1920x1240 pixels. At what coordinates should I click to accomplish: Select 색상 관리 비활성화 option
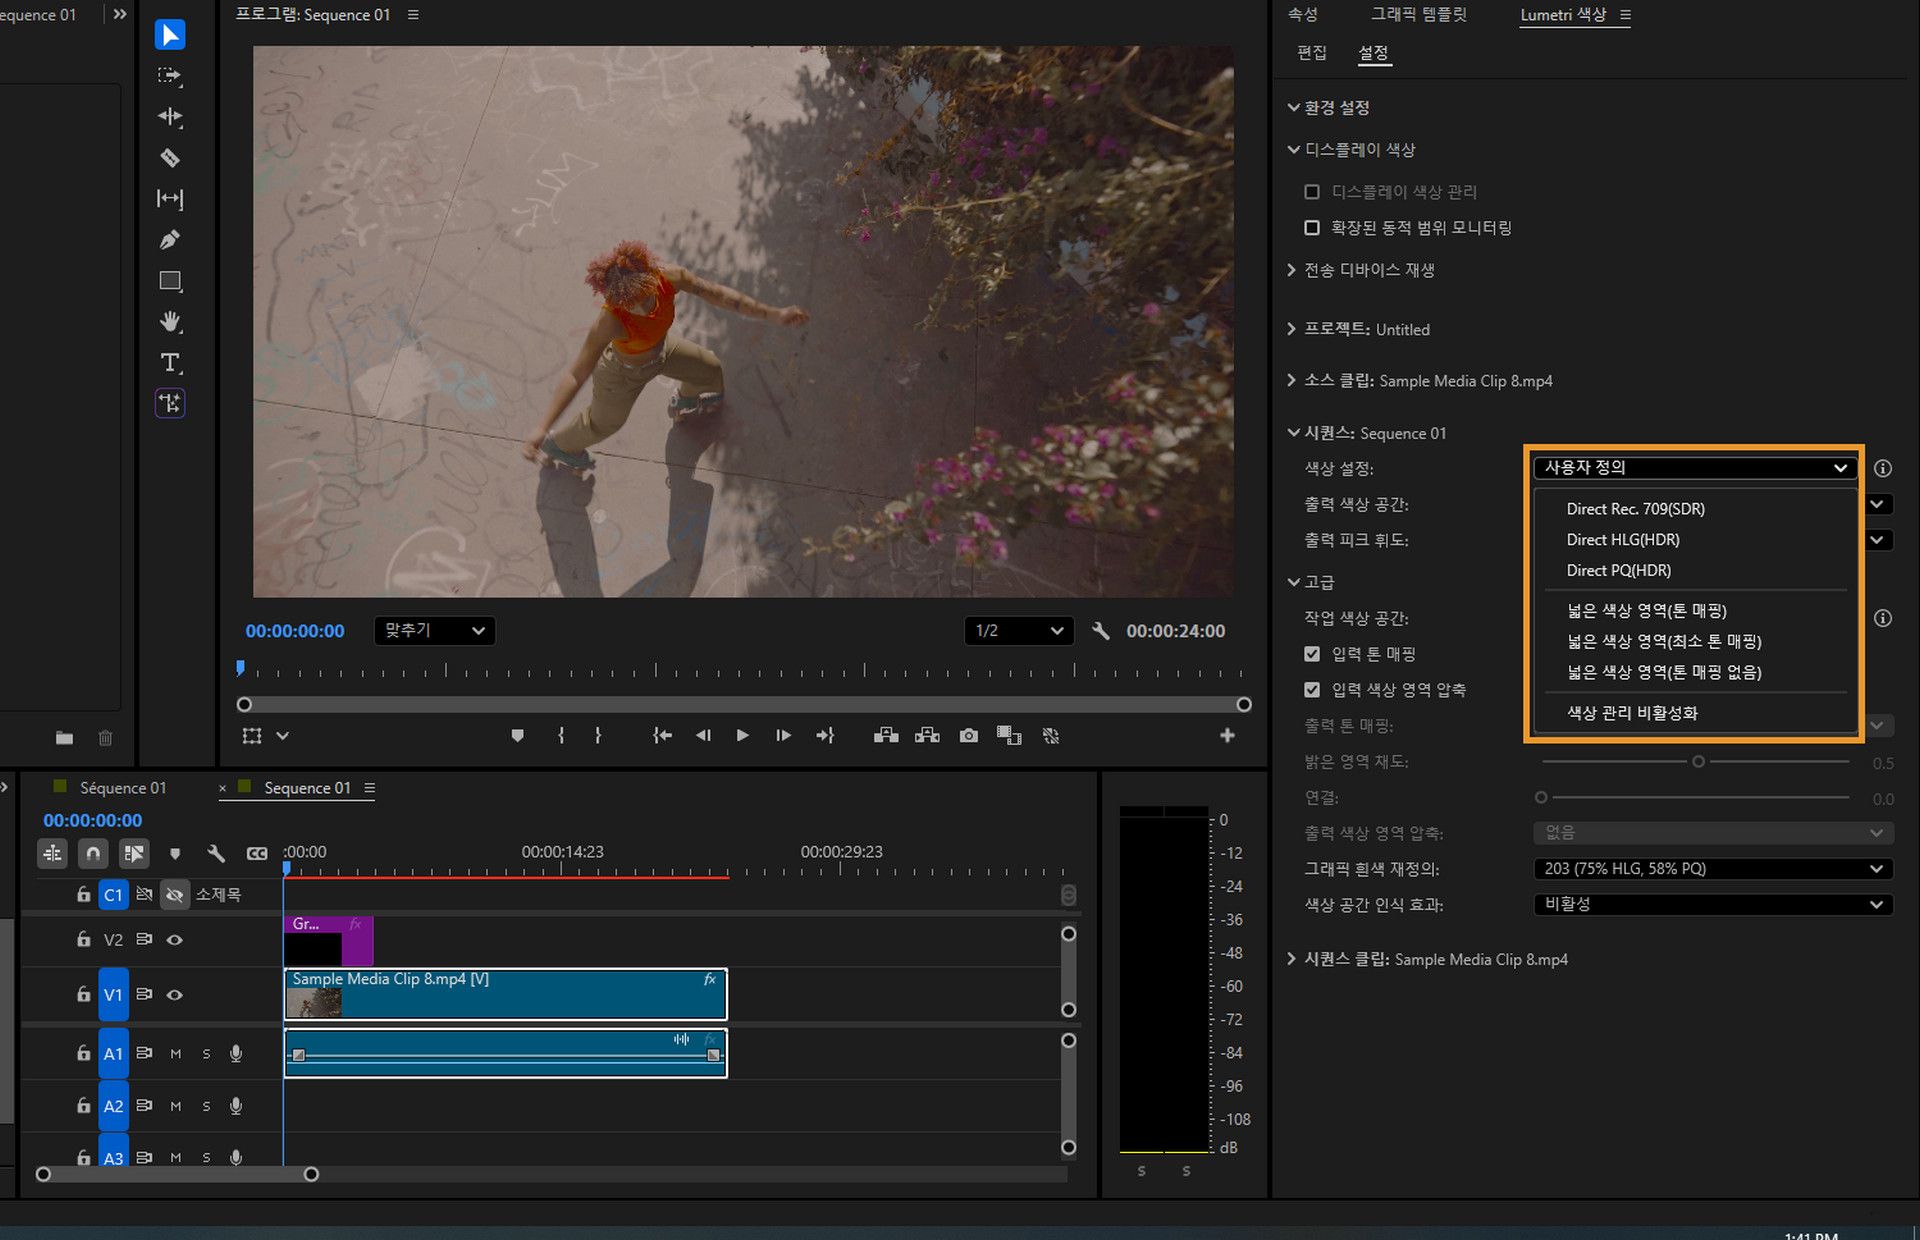tap(1631, 713)
